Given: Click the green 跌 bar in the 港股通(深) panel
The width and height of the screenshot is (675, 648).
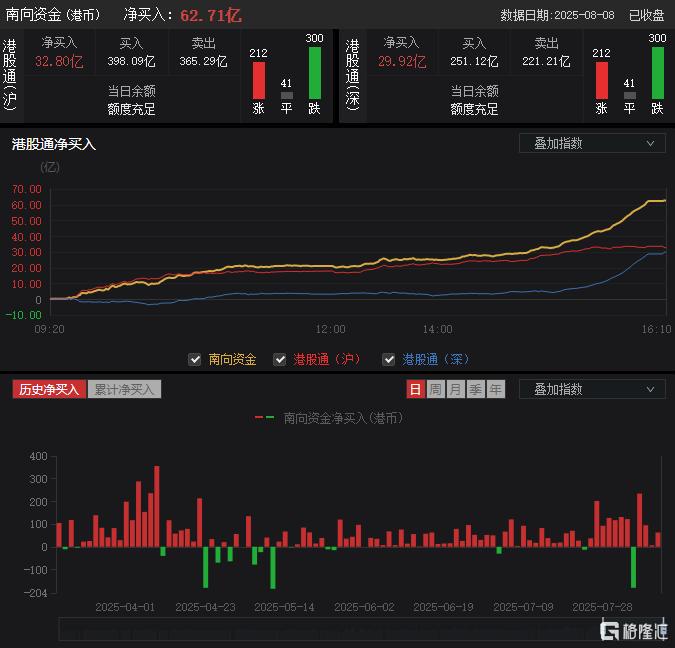Looking at the screenshot, I should (x=658, y=73).
